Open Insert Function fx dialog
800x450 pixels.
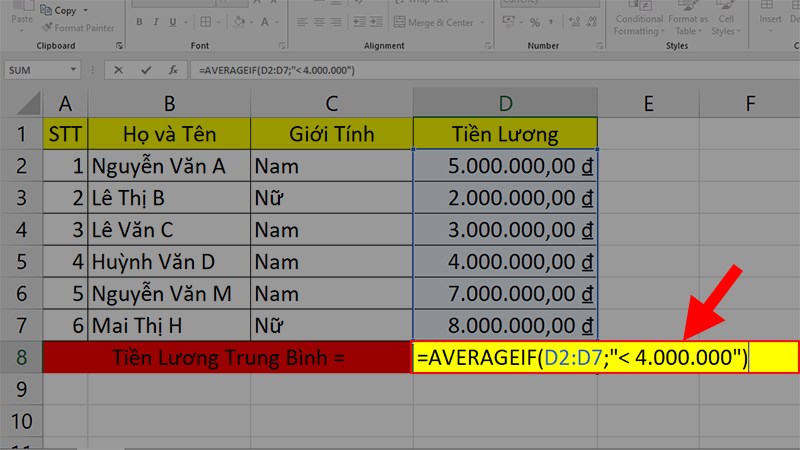tap(173, 70)
